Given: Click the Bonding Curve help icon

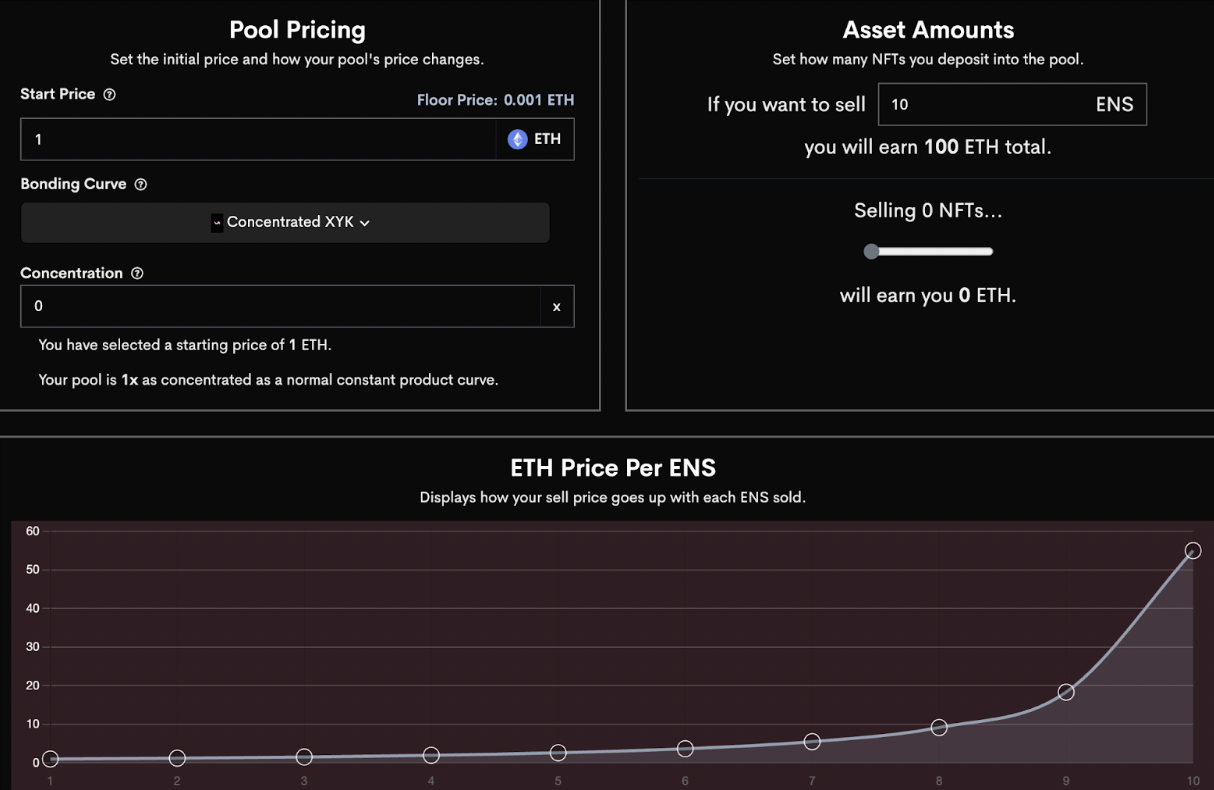Looking at the screenshot, I should (x=141, y=185).
